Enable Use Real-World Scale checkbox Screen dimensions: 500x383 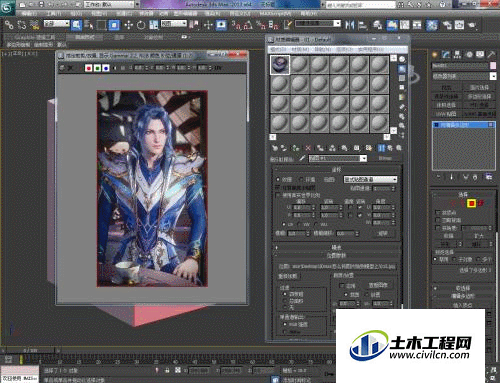click(x=278, y=195)
